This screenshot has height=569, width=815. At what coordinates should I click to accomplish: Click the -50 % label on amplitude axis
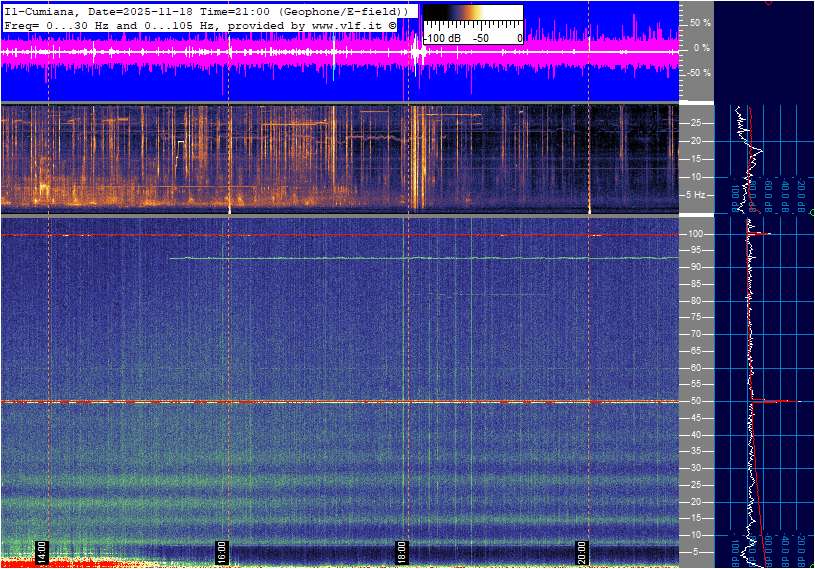[x=699, y=73]
